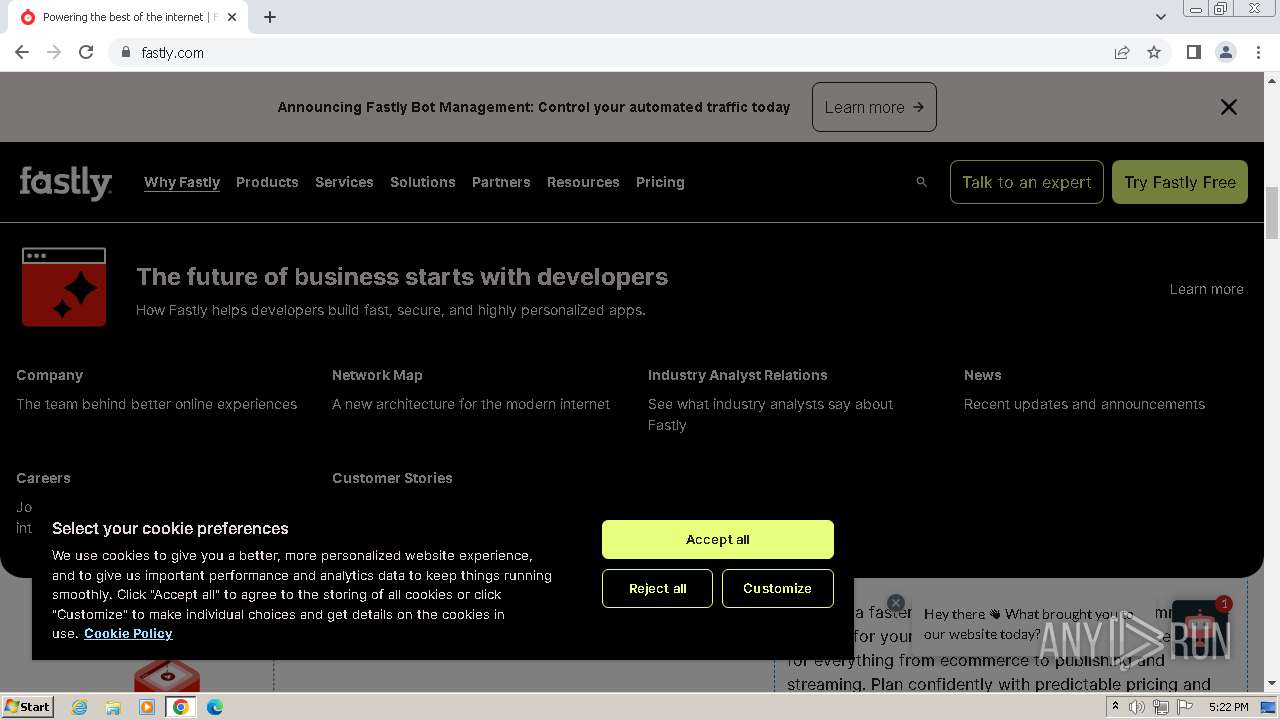Bookmark this page with the star icon
1280x720 pixels.
tap(1154, 52)
